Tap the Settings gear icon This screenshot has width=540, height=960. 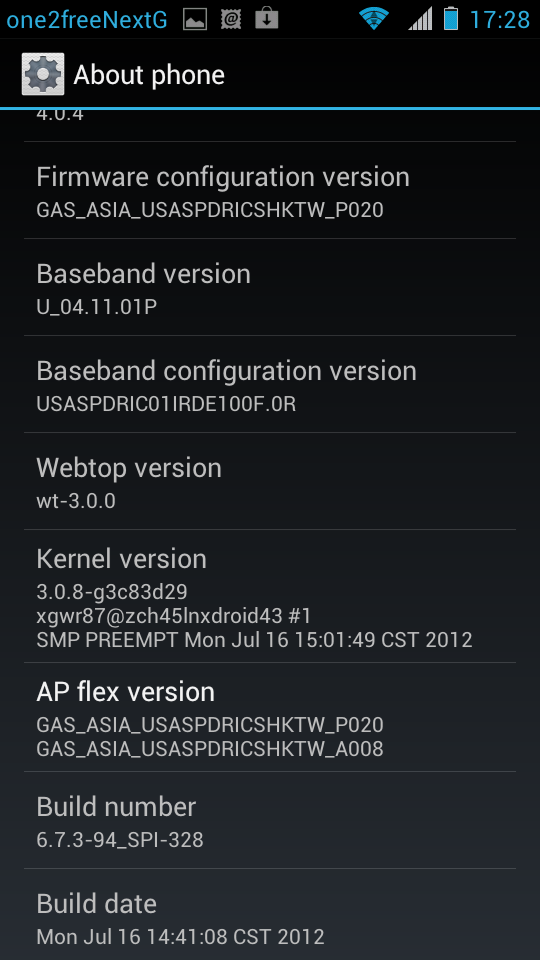click(x=43, y=74)
